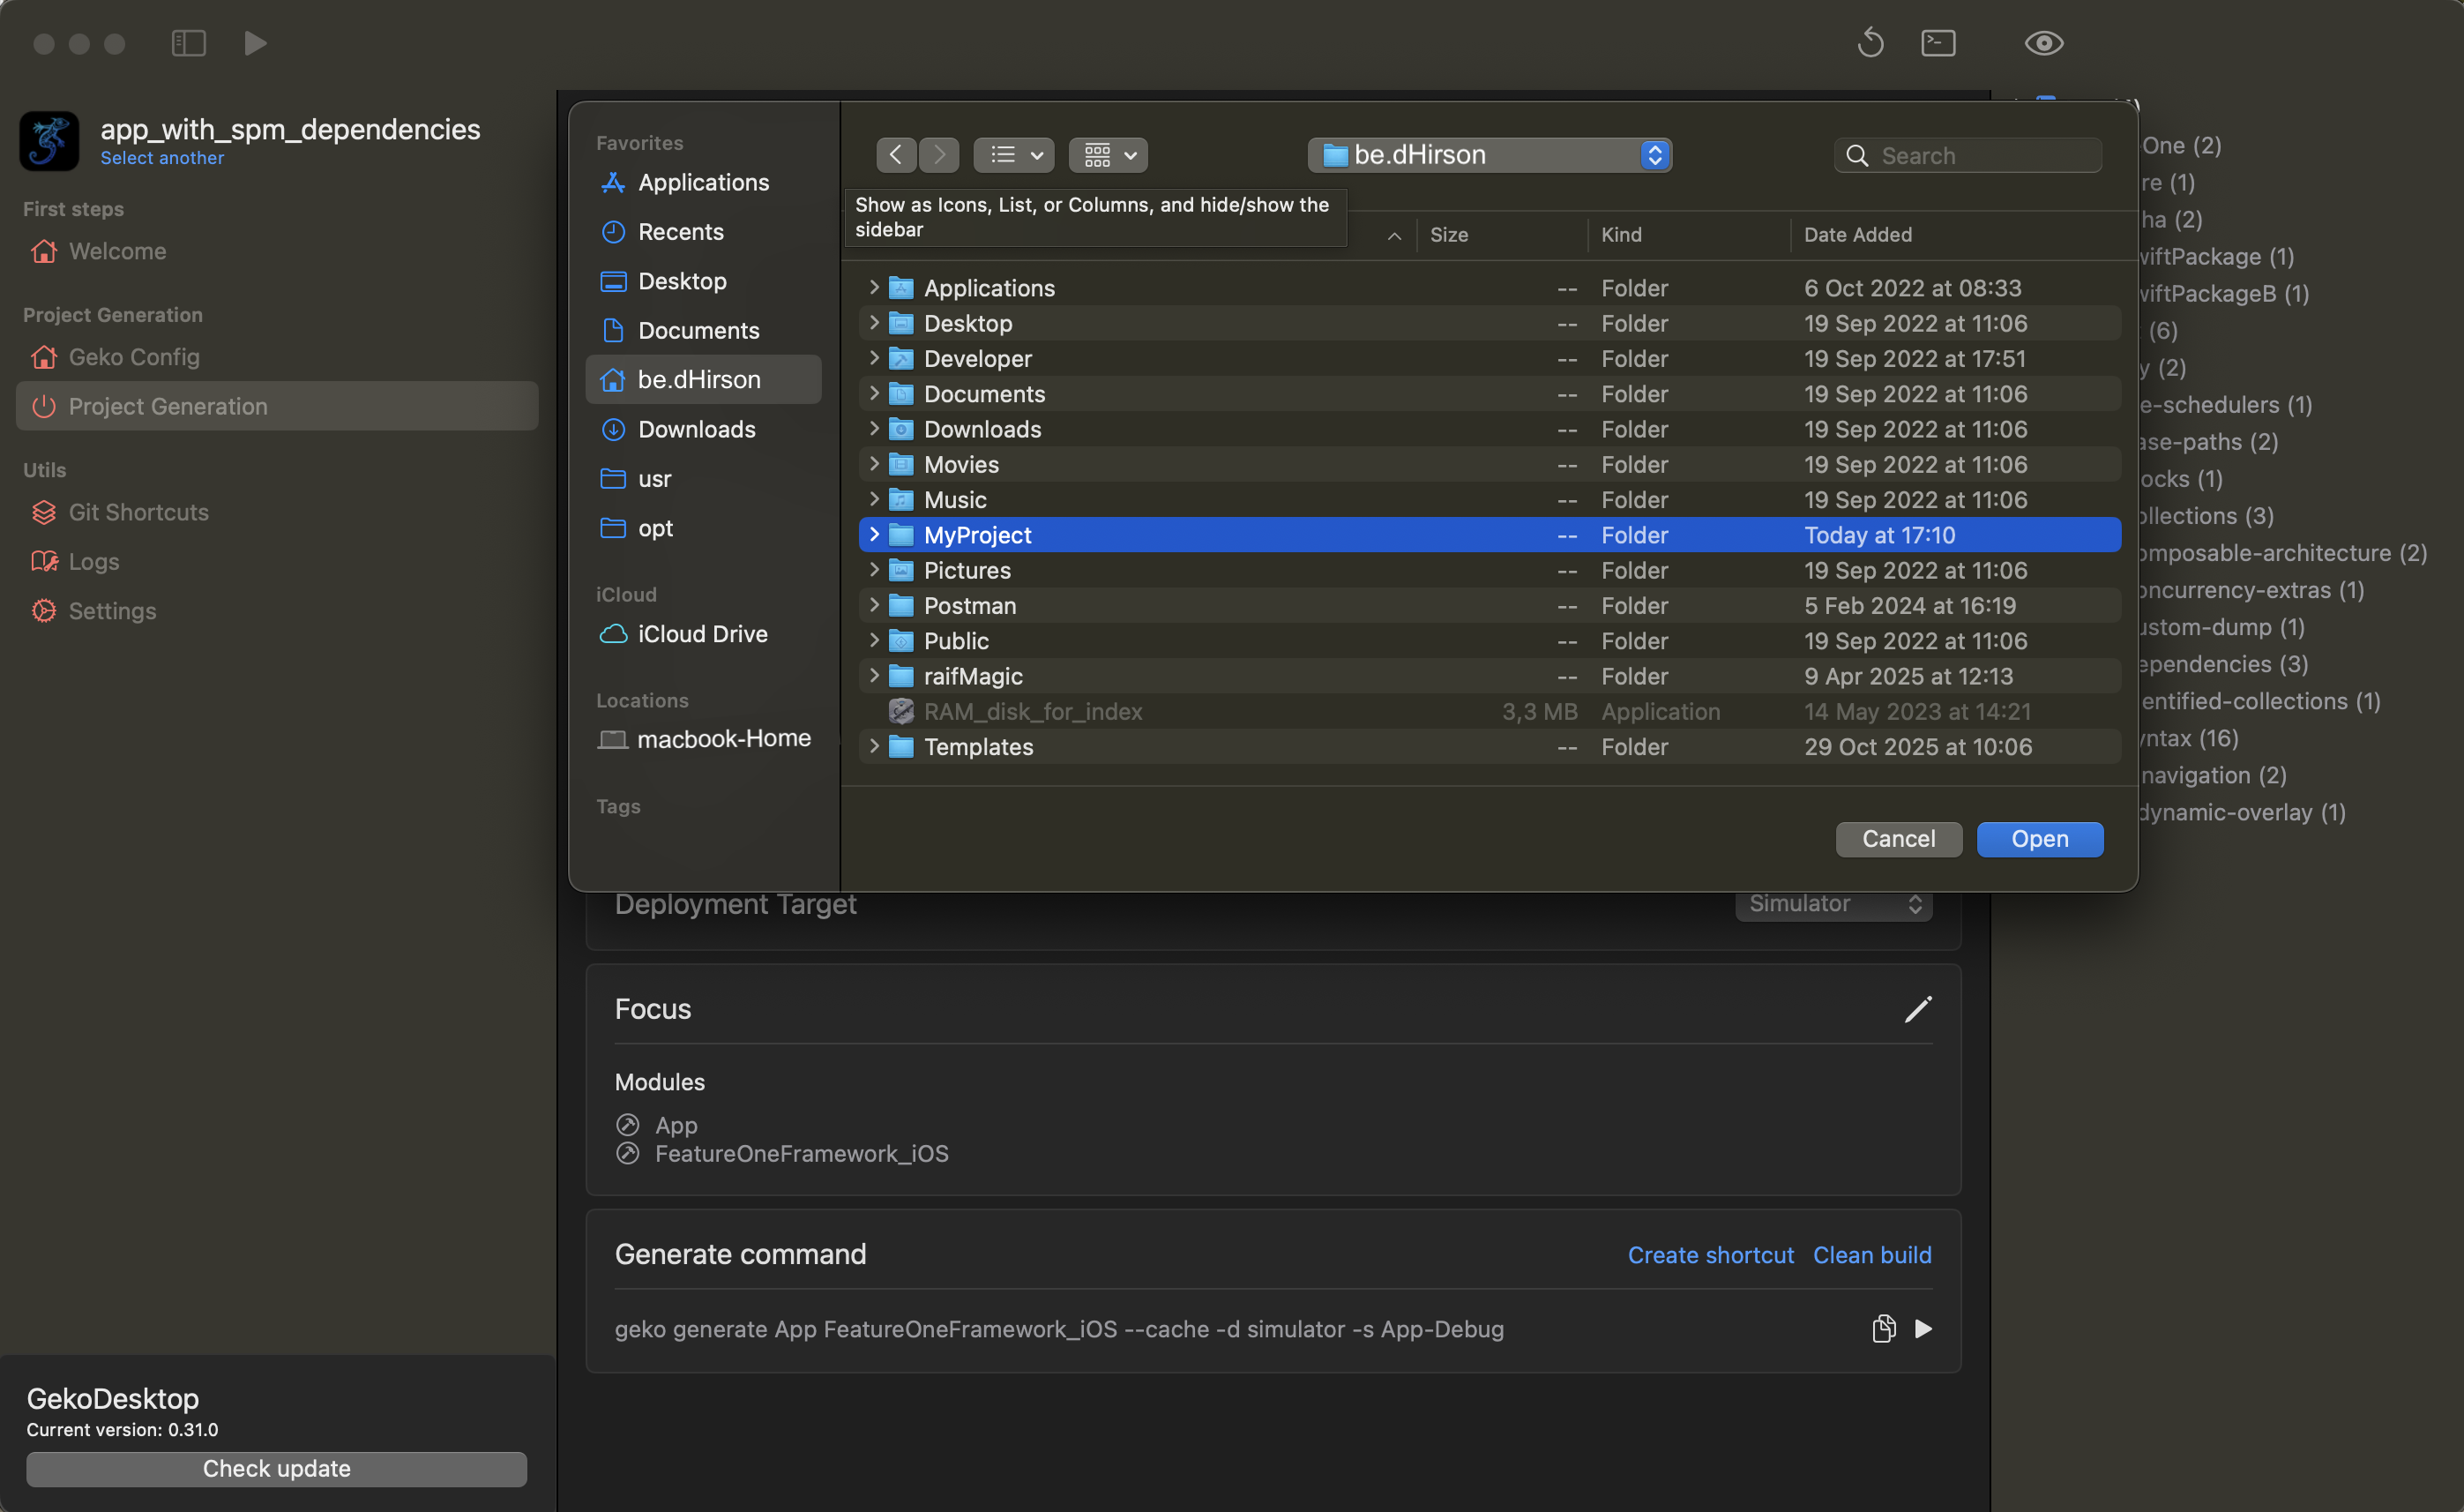2464x1512 pixels.
Task: Open the be.dHirson folder path dropdown
Action: [1489, 155]
